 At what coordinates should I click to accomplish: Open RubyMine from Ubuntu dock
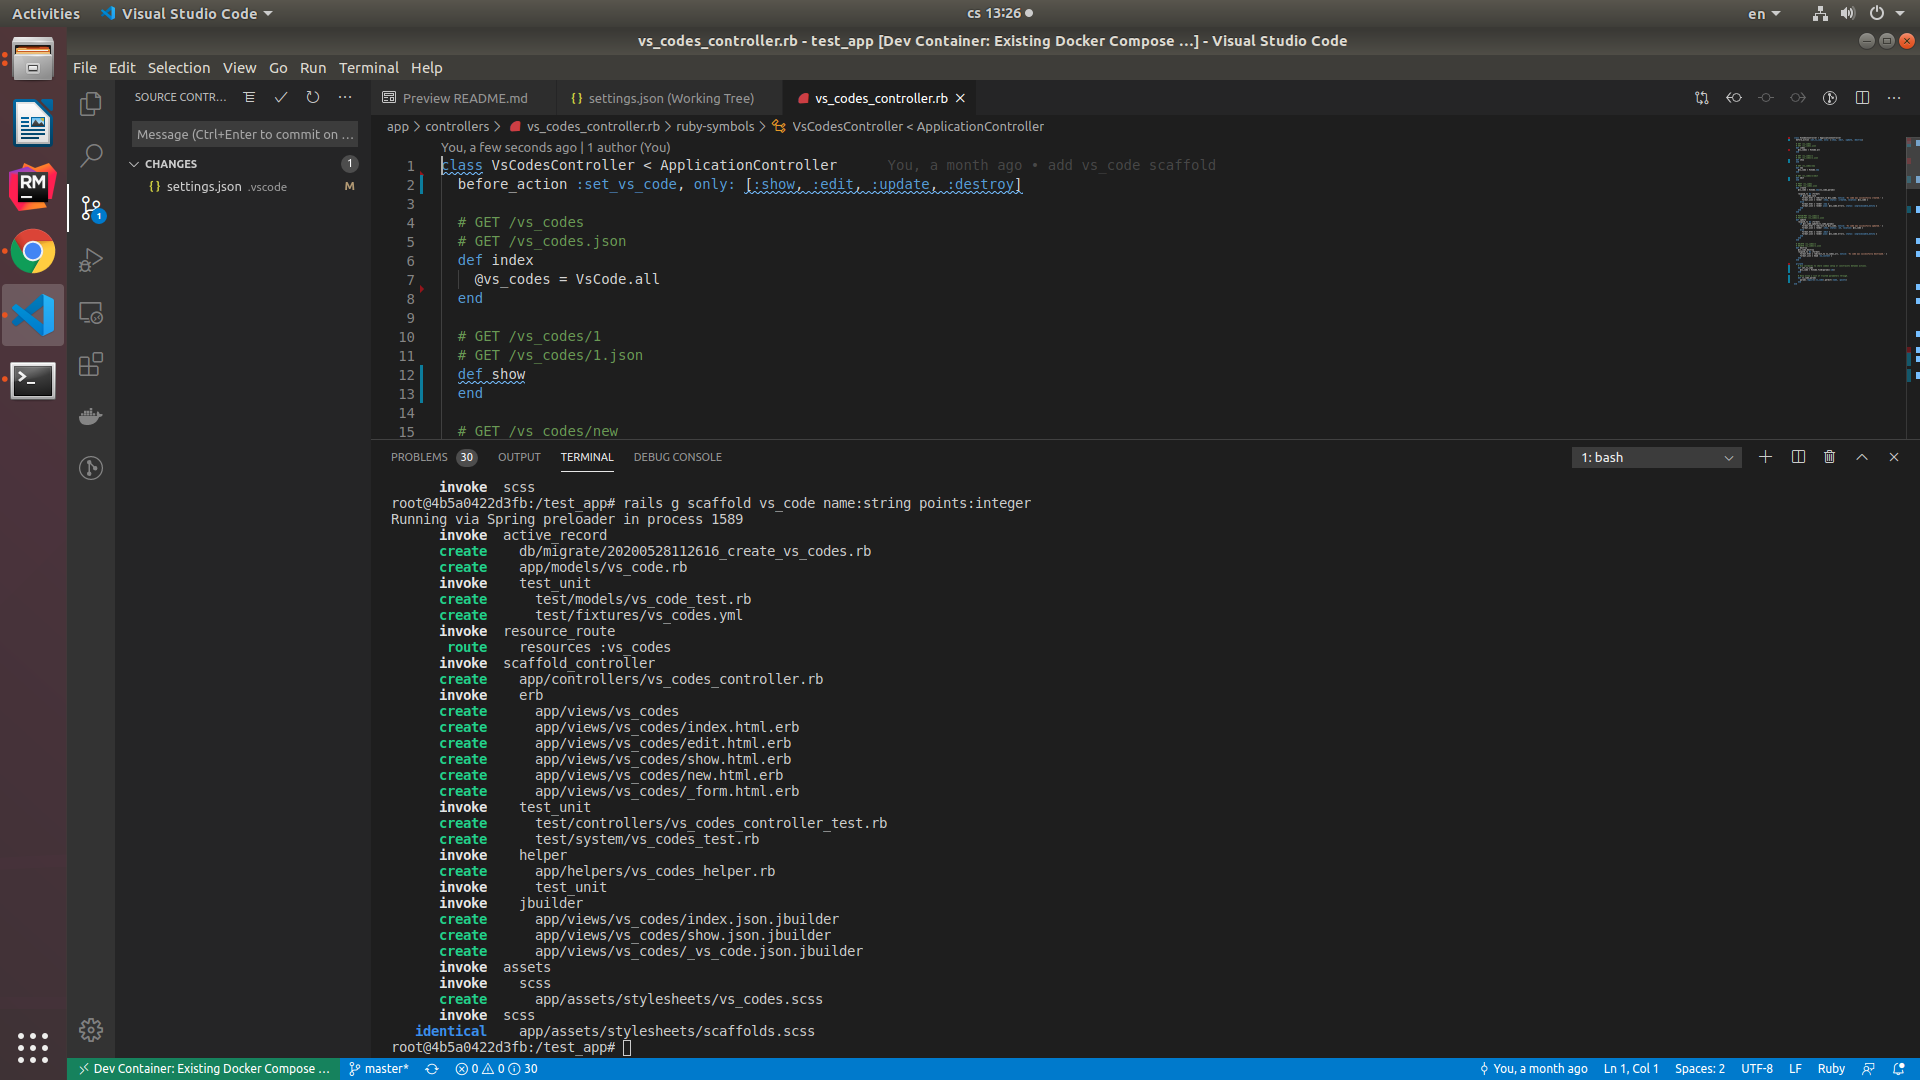point(33,187)
